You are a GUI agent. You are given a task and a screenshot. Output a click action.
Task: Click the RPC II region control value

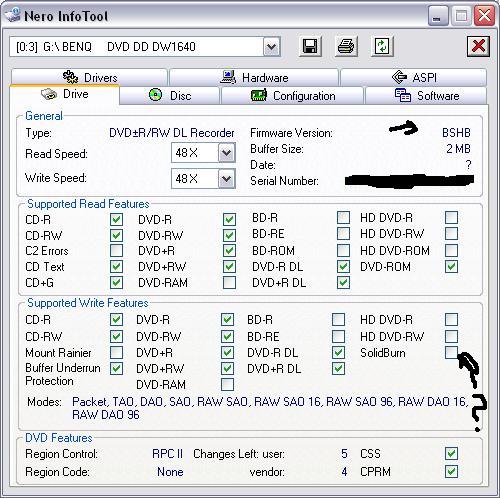[167, 454]
